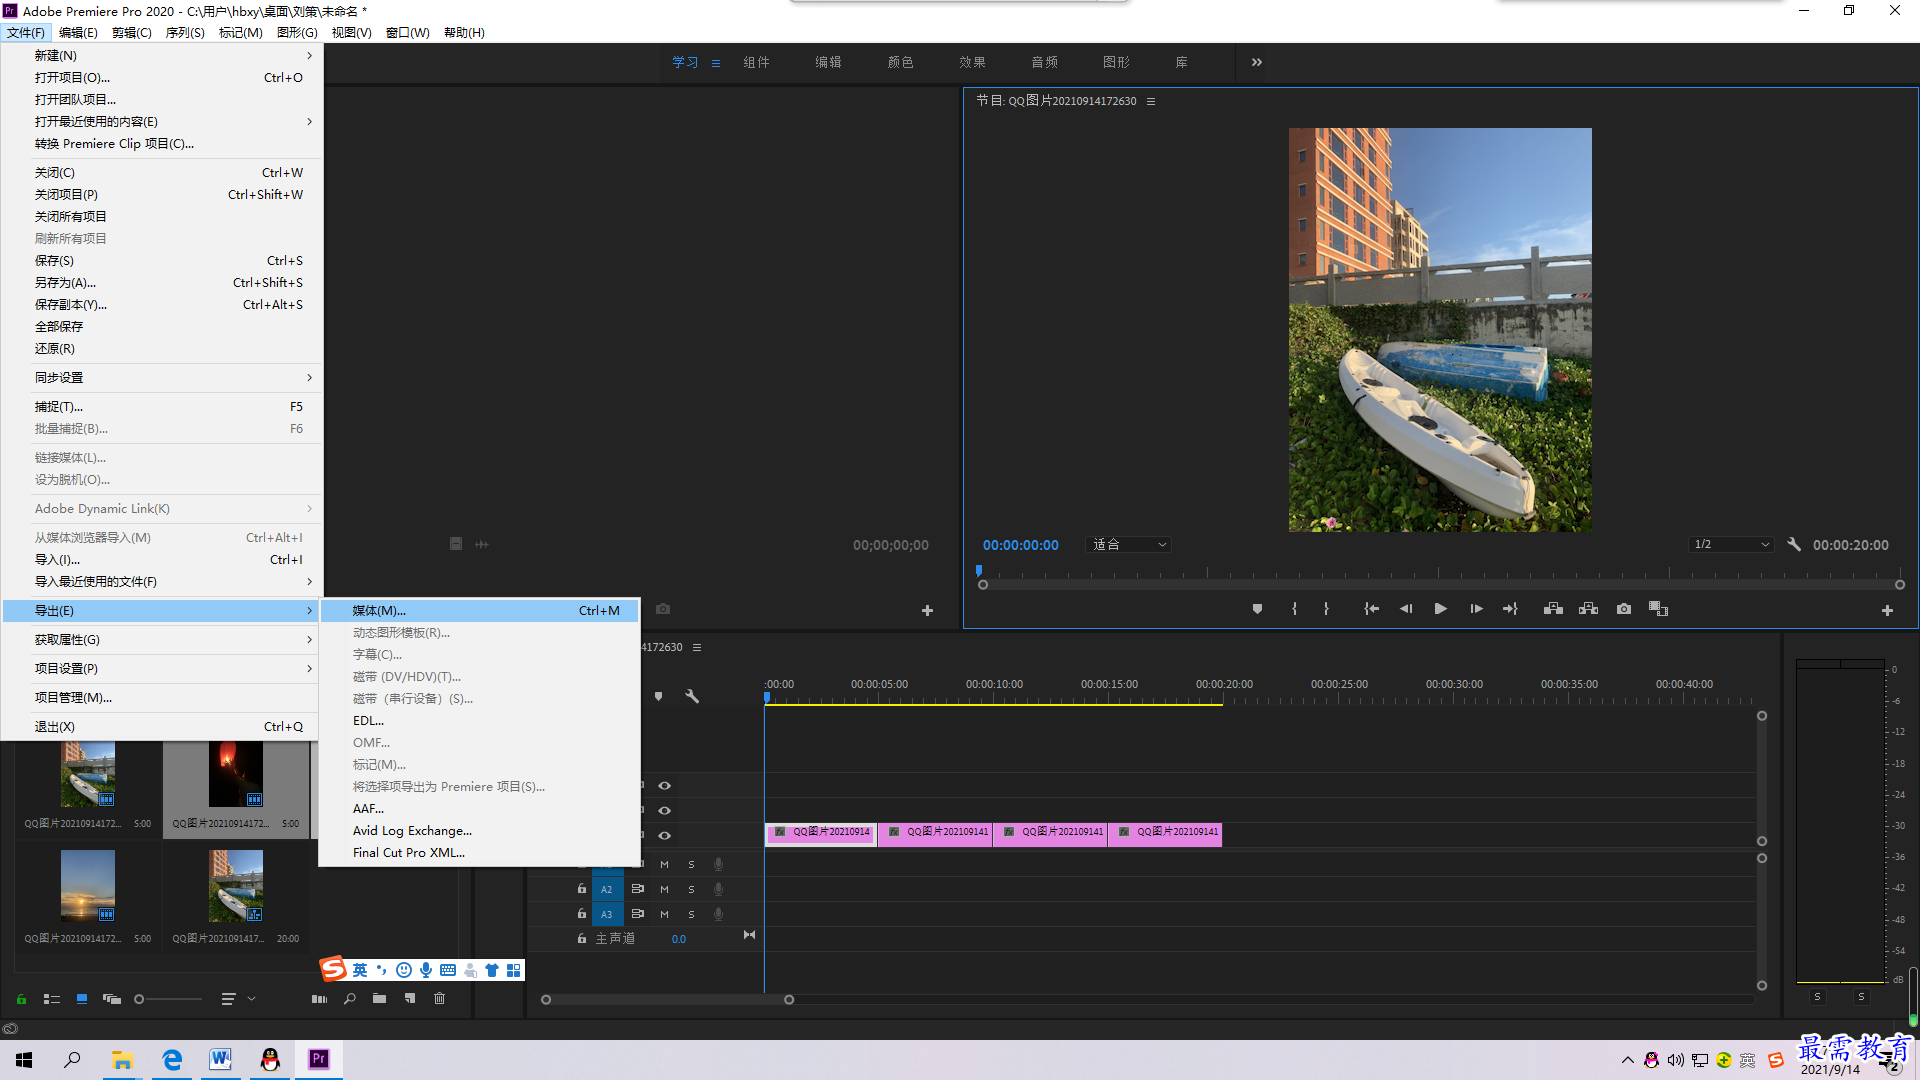The height and width of the screenshot is (1080, 1920).
Task: Click the timeline Add Marker icon
Action: tap(658, 696)
